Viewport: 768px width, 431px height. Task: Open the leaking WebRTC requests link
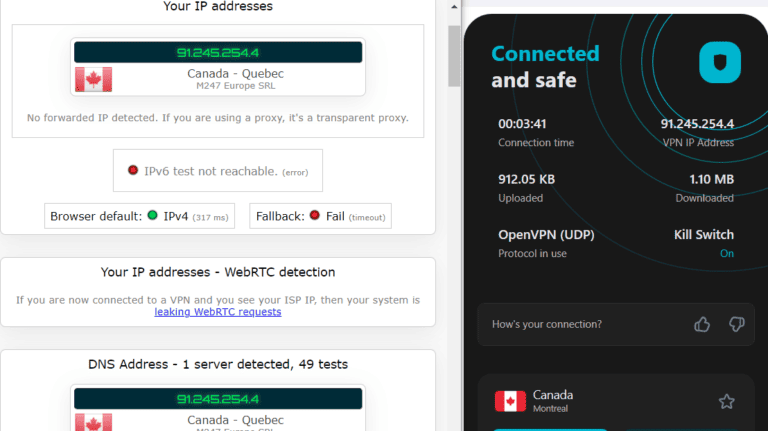coord(217,312)
